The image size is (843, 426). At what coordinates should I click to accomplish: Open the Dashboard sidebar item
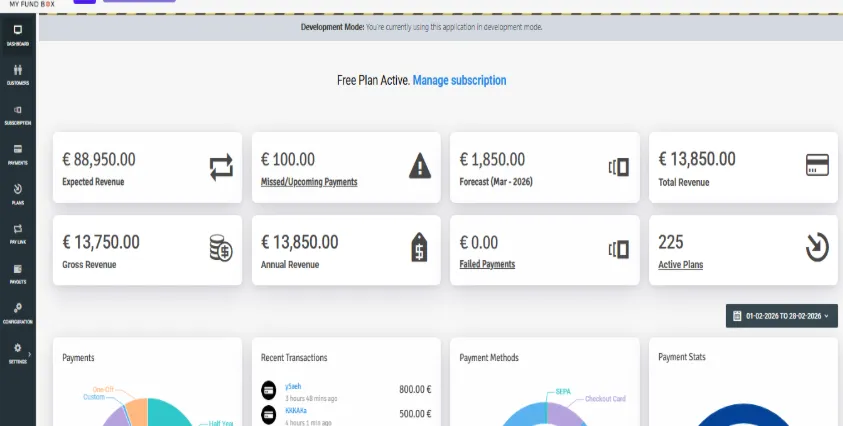[18, 35]
